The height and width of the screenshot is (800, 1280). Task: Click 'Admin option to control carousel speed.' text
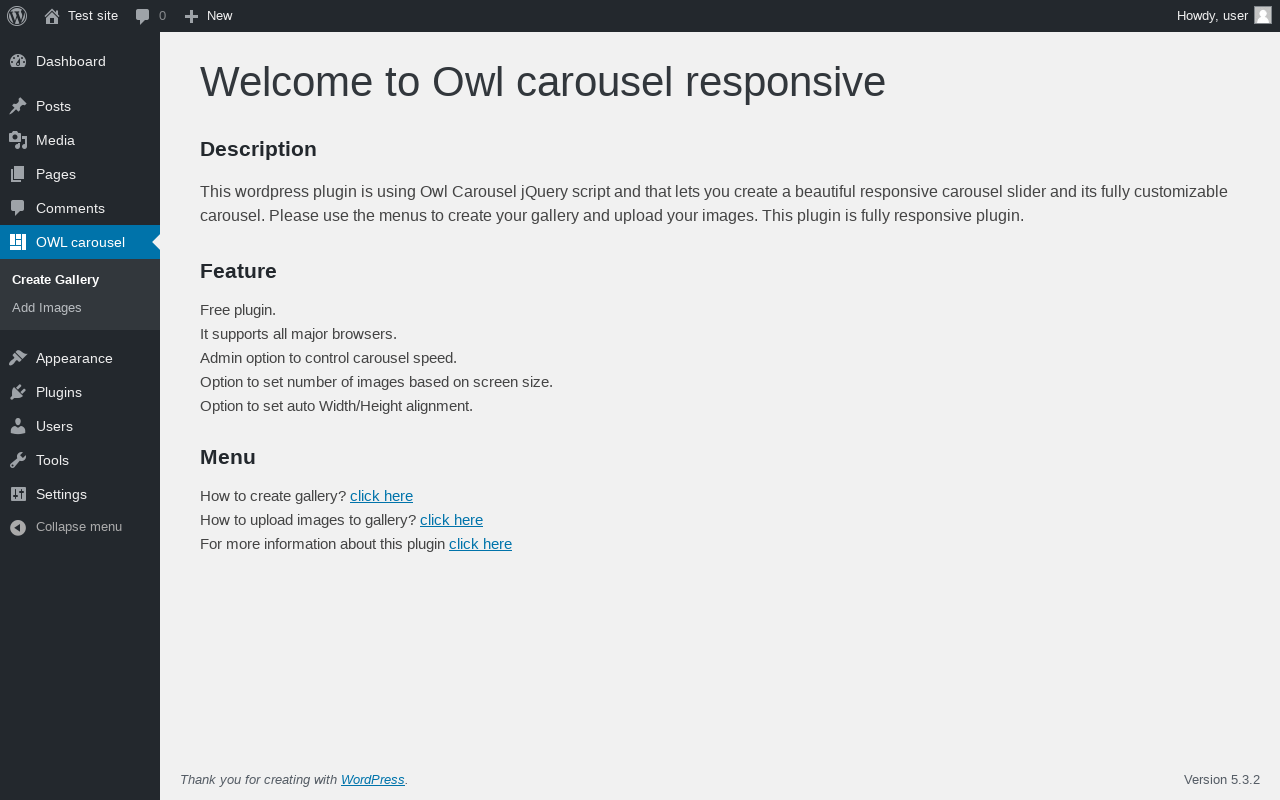pyautogui.click(x=328, y=358)
